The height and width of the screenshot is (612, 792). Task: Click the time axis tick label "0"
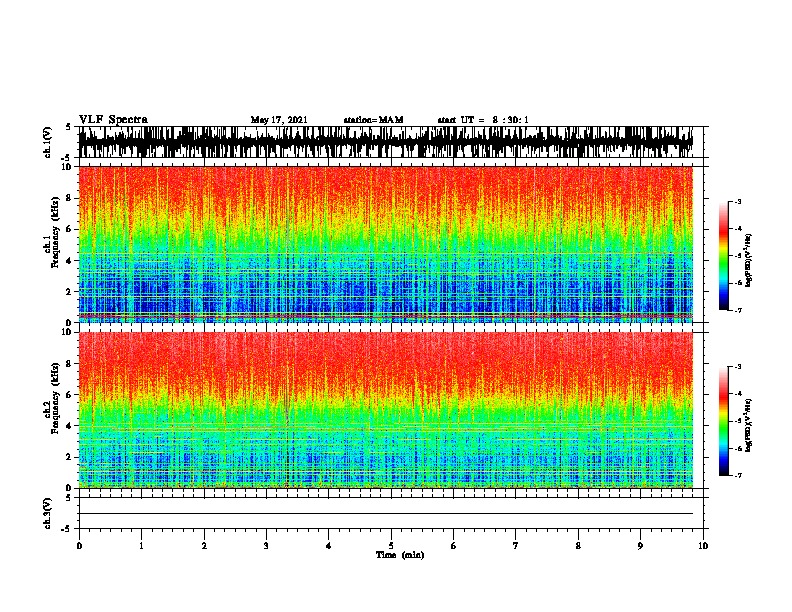click(79, 546)
